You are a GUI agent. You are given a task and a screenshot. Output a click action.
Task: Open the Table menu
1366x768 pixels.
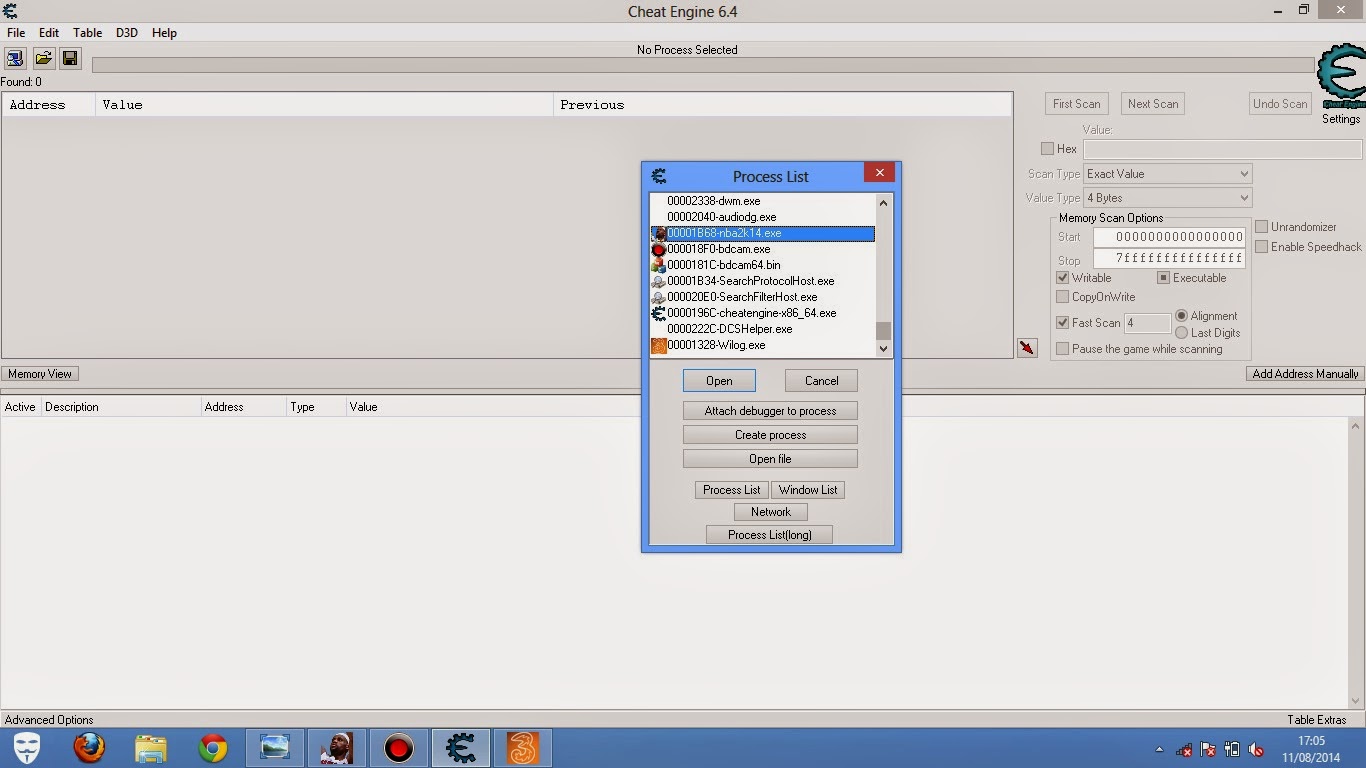pyautogui.click(x=87, y=32)
